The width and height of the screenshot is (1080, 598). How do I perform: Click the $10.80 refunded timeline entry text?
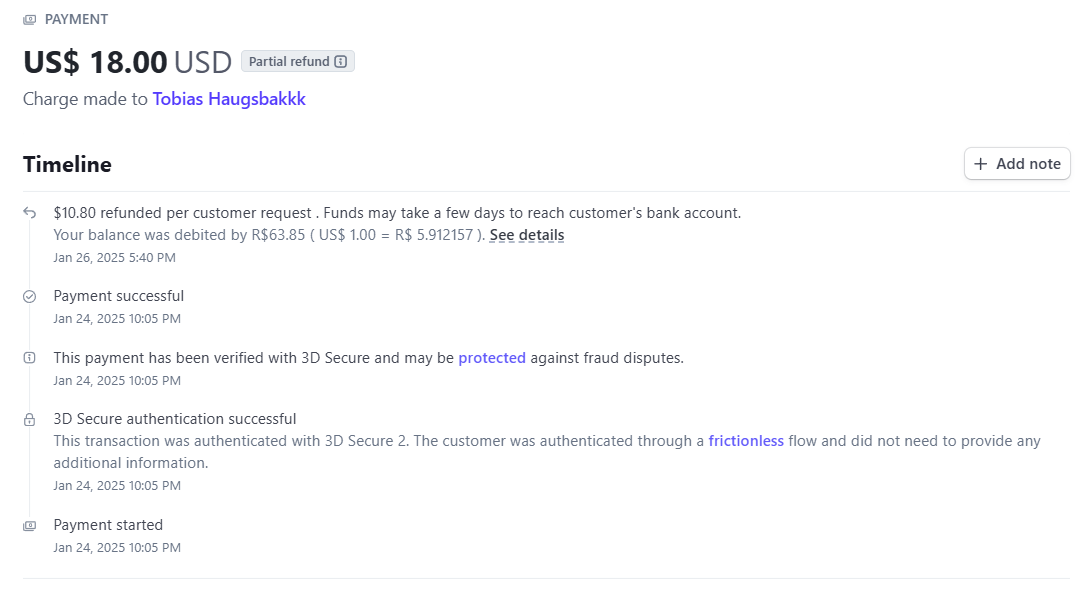click(397, 213)
